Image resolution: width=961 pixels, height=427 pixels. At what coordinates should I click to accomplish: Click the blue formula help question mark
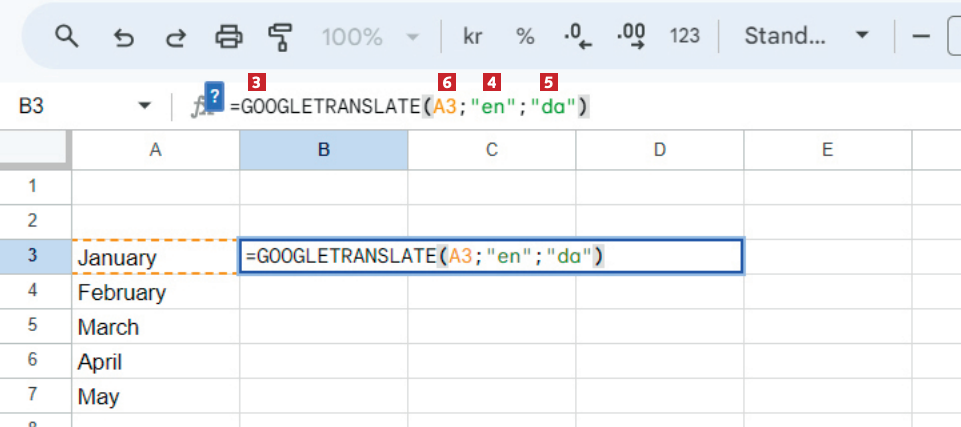pos(214,93)
